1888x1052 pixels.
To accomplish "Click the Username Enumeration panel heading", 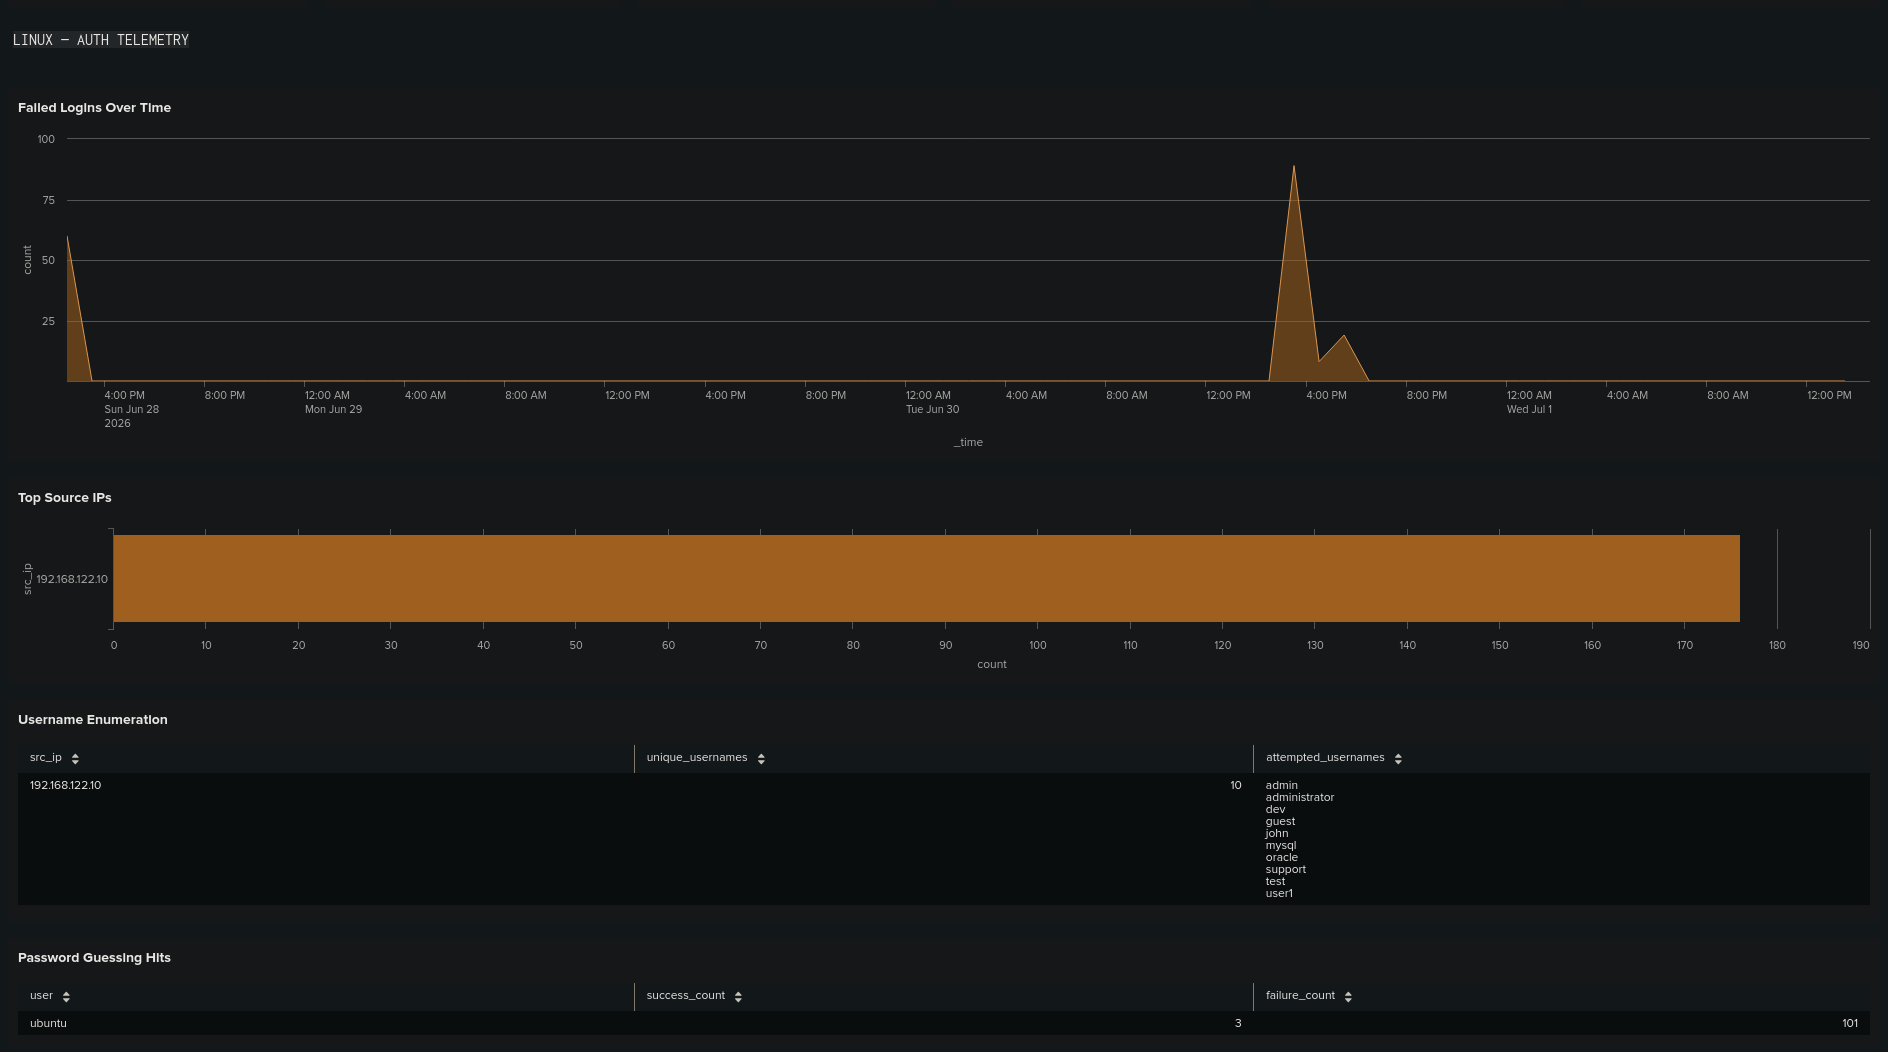I will tap(93, 720).
